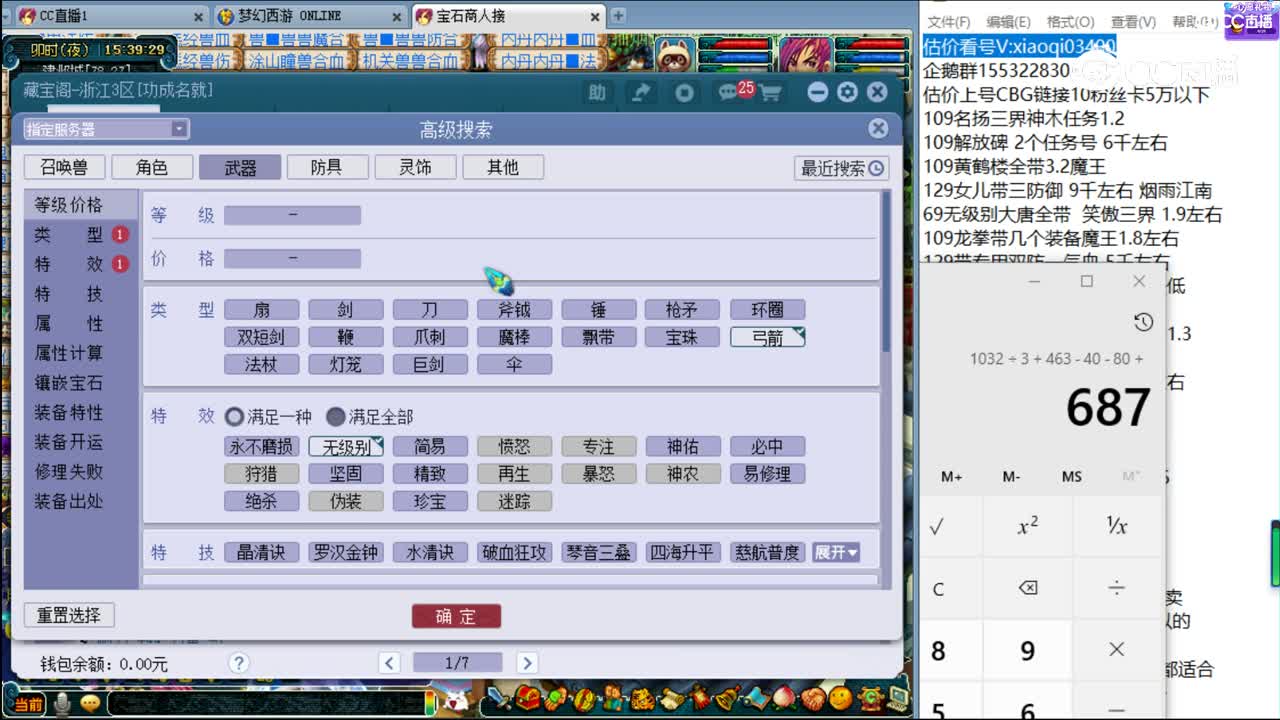Click the peach item icon in the game taskbar
Screen dimensions: 1280x720
[x=784, y=697]
